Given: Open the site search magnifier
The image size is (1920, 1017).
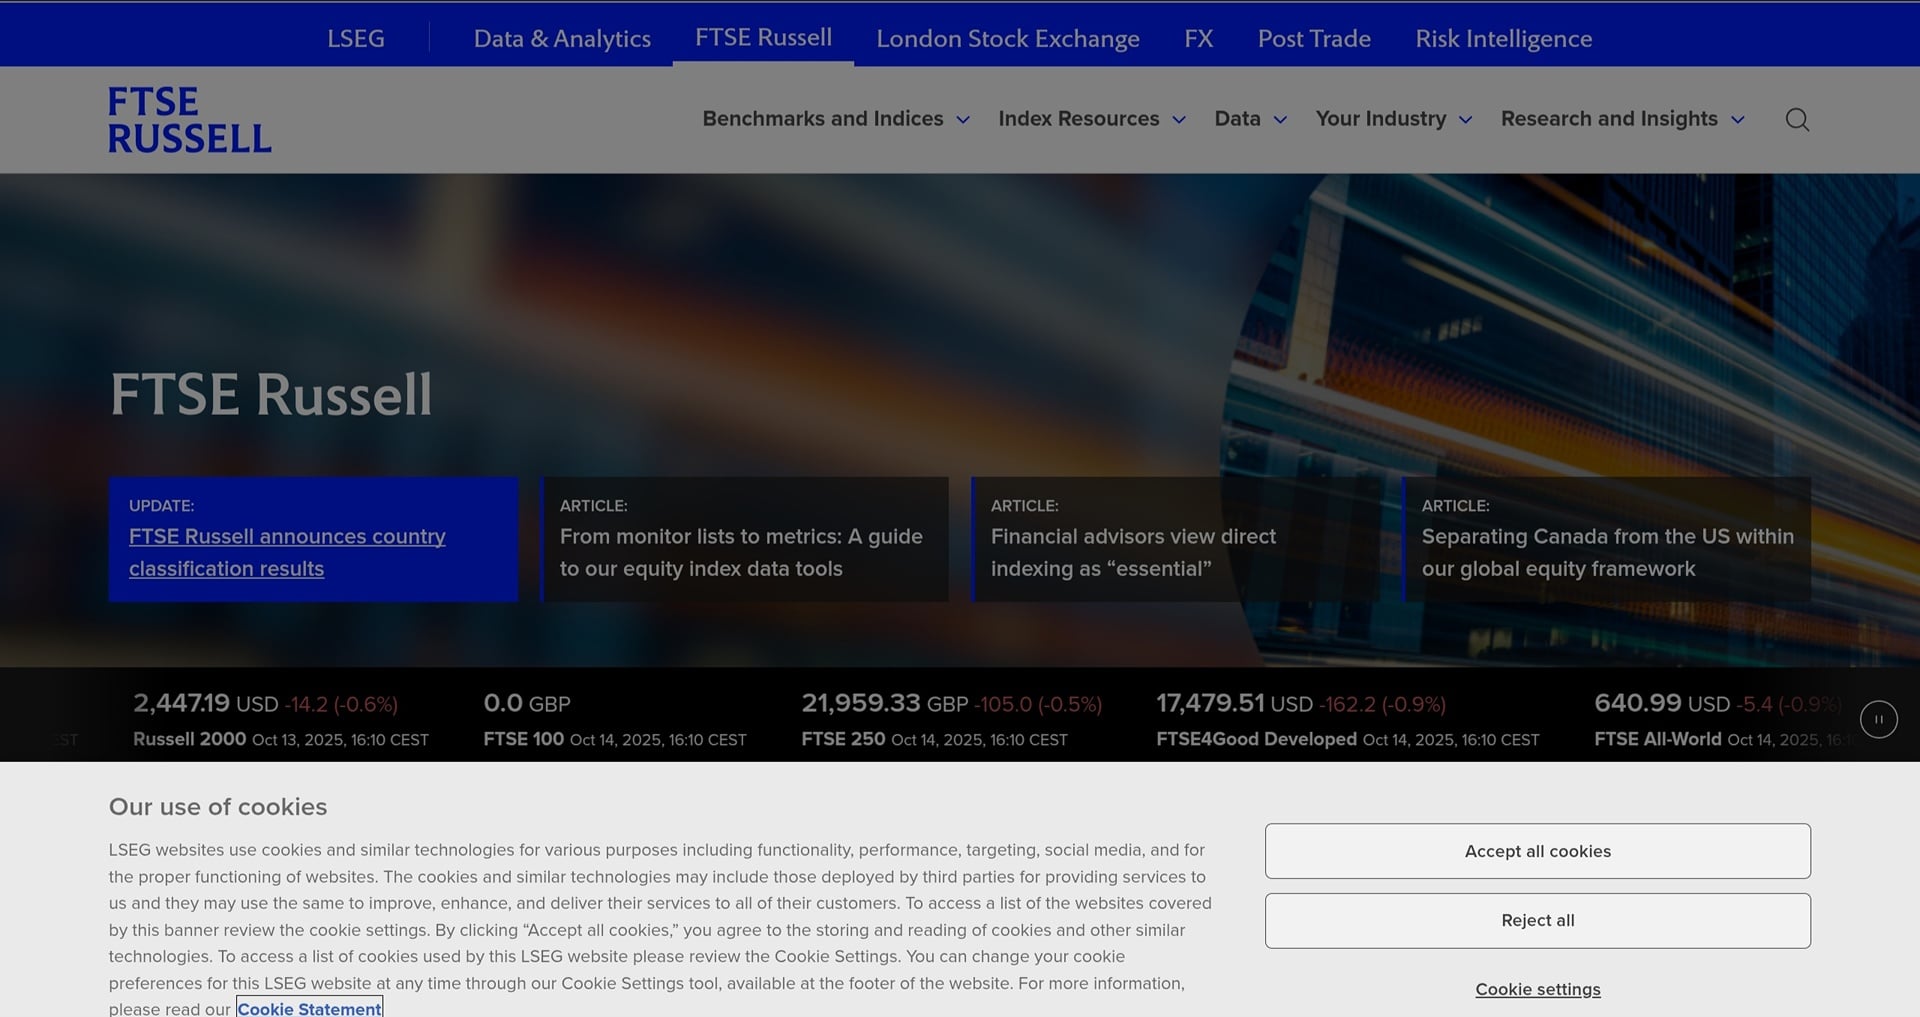Looking at the screenshot, I should (1797, 120).
